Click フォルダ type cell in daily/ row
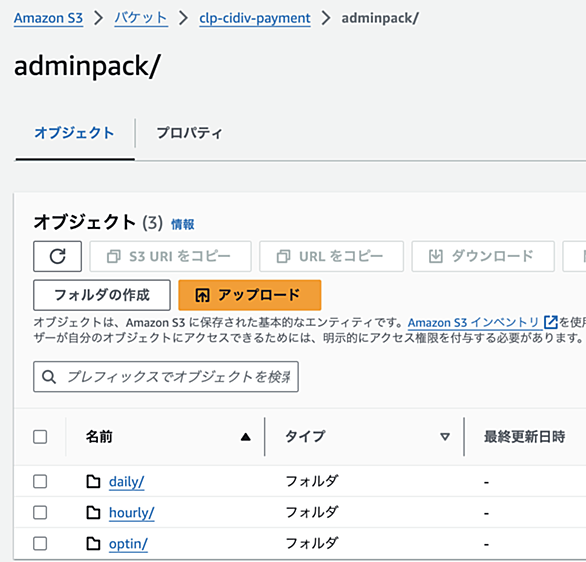The height and width of the screenshot is (562, 586). [x=312, y=481]
